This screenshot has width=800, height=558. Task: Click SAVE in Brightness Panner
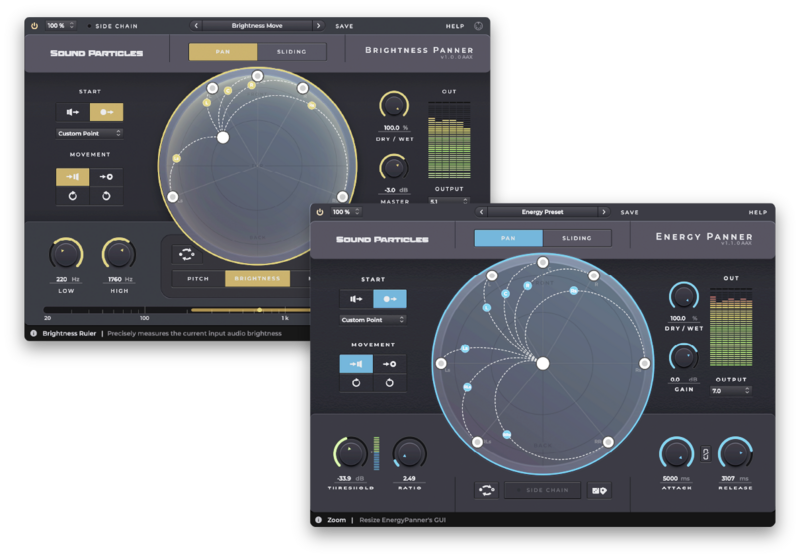344,26
